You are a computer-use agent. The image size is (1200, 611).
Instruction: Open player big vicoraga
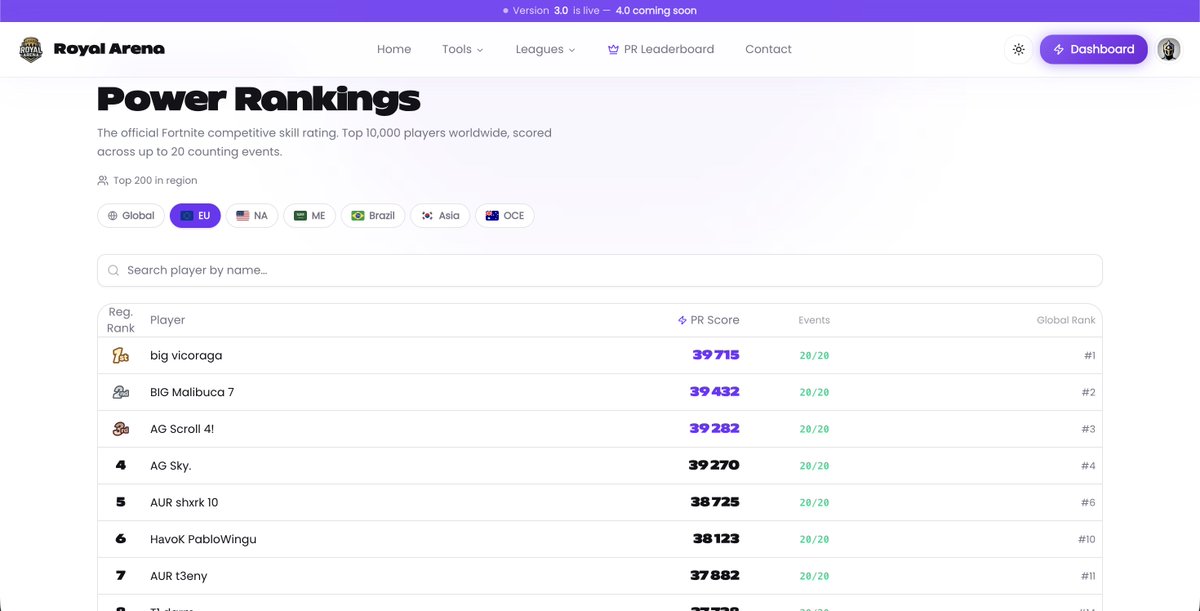tap(186, 356)
